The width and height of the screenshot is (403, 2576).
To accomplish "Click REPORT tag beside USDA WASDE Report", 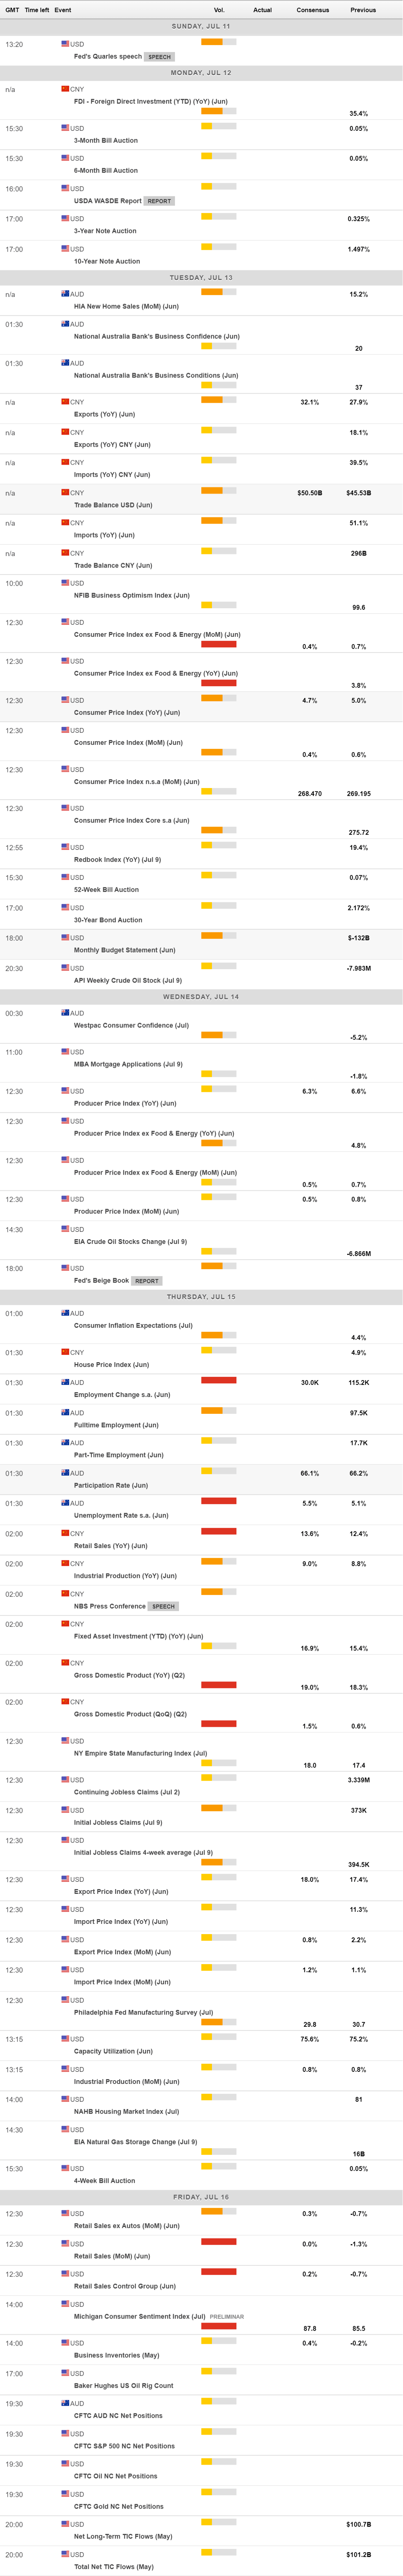I will (x=159, y=201).
